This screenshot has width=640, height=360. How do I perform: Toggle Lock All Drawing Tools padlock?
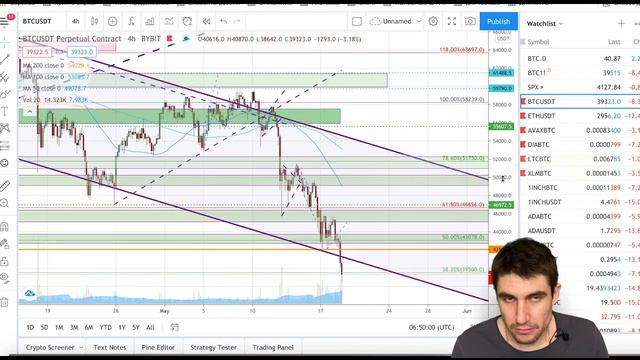(5, 261)
